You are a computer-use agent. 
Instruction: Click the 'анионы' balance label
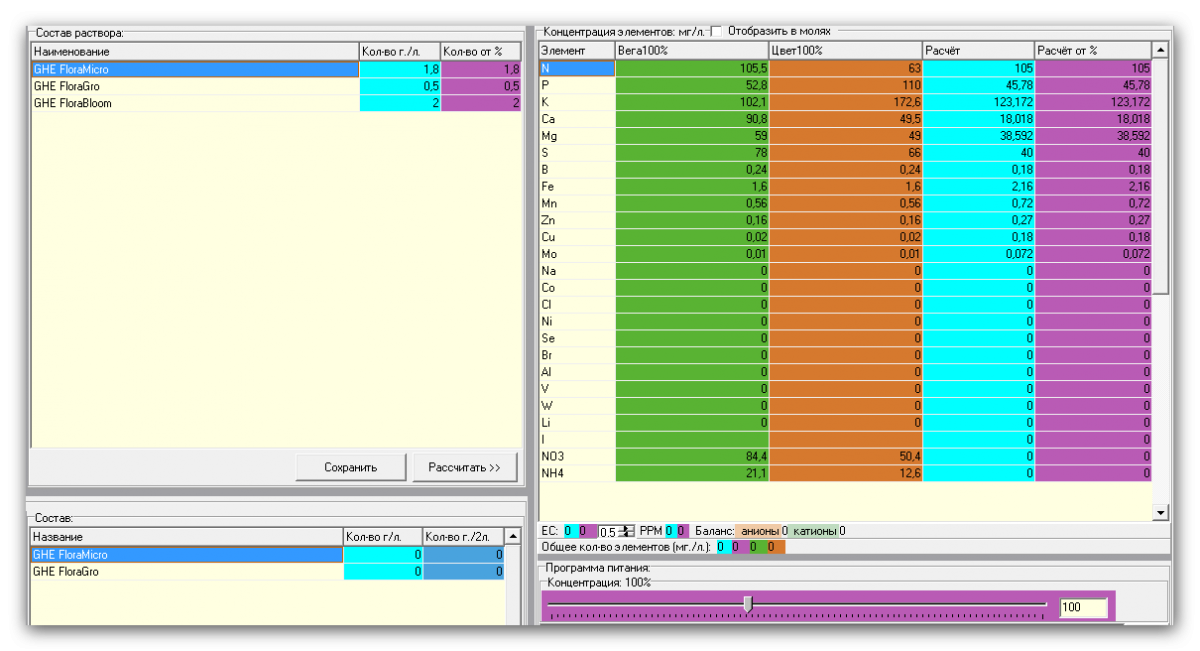pyautogui.click(x=760, y=531)
